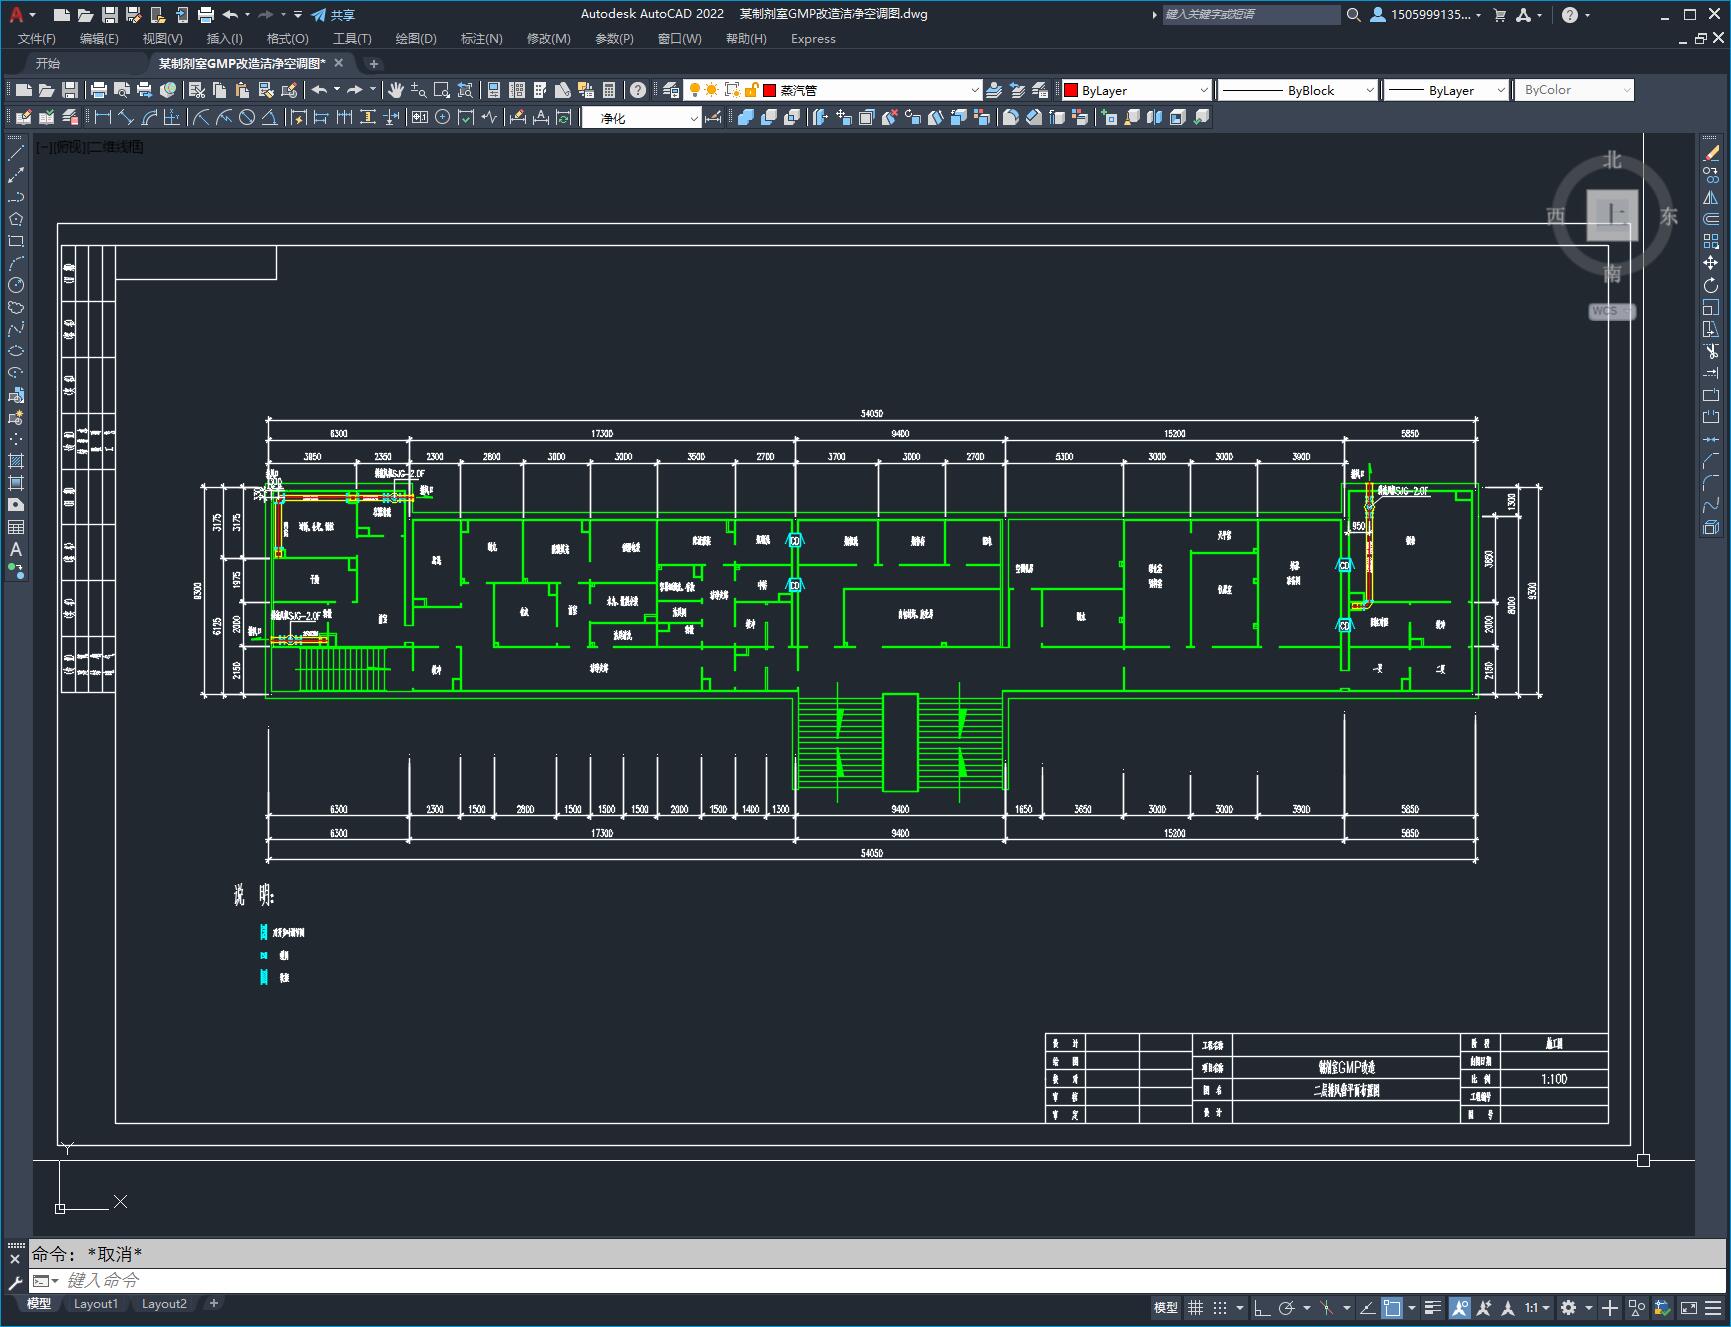Toggle snap mode in status bar
Image resolution: width=1731 pixels, height=1327 pixels.
tap(1220, 1307)
